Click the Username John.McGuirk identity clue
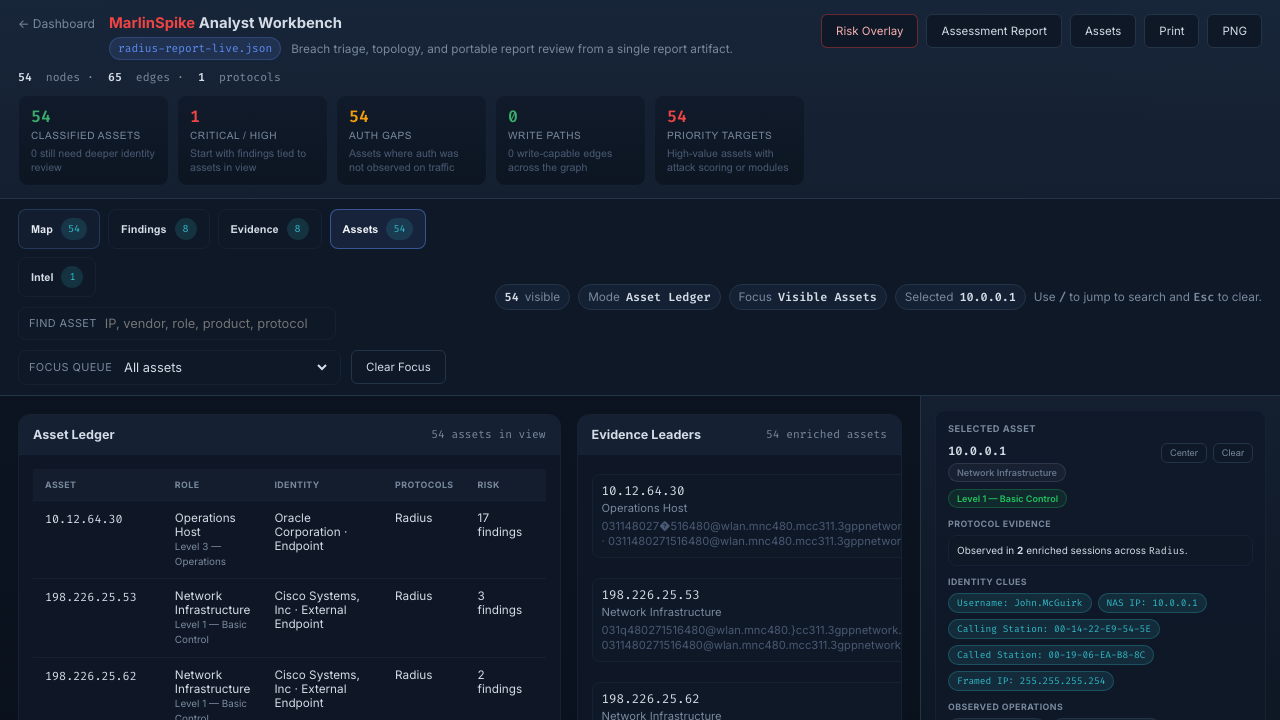Screen dimensions: 1280x720 1019,603
